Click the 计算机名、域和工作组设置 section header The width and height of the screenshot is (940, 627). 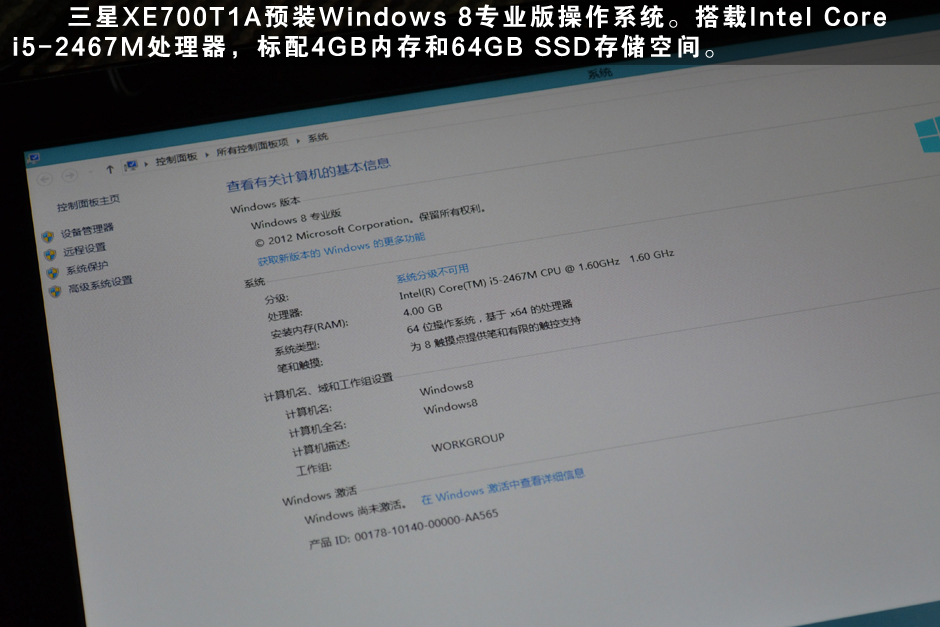tap(328, 387)
